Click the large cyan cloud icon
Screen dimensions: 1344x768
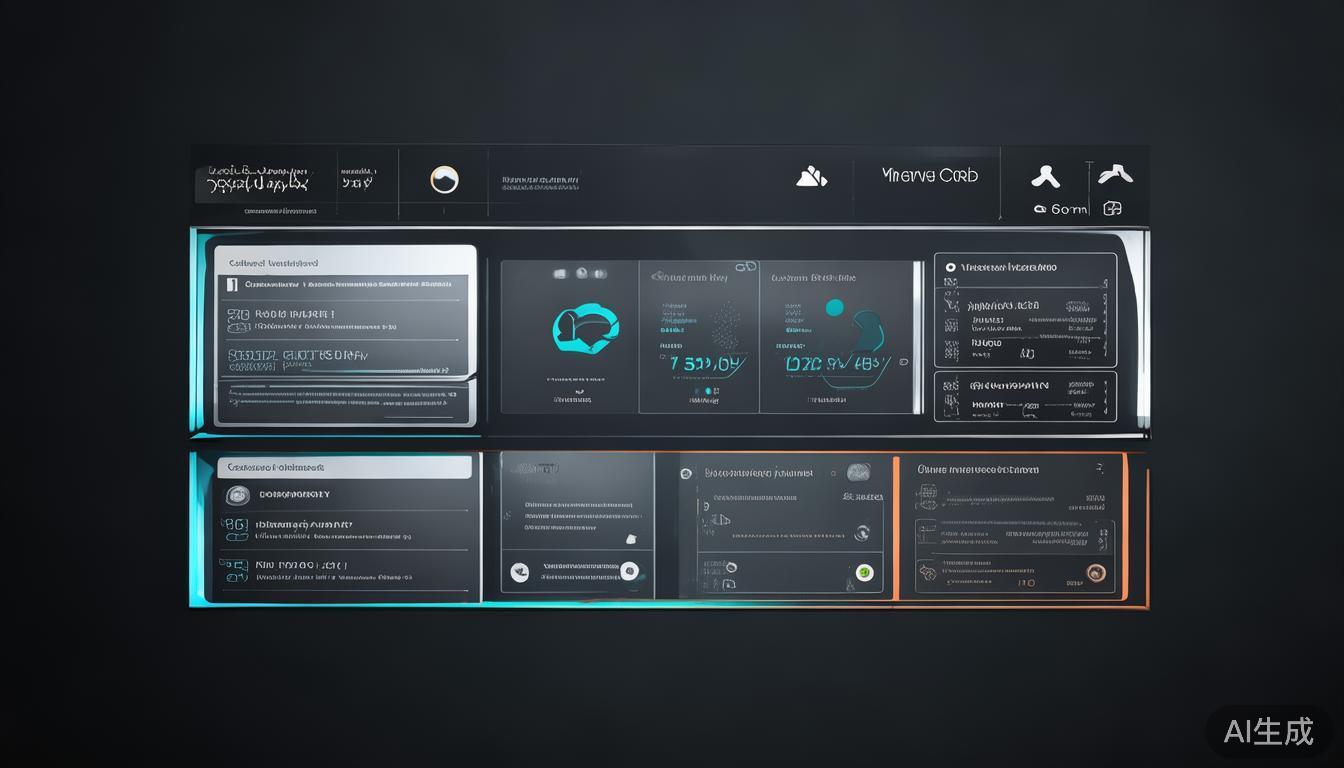(585, 327)
